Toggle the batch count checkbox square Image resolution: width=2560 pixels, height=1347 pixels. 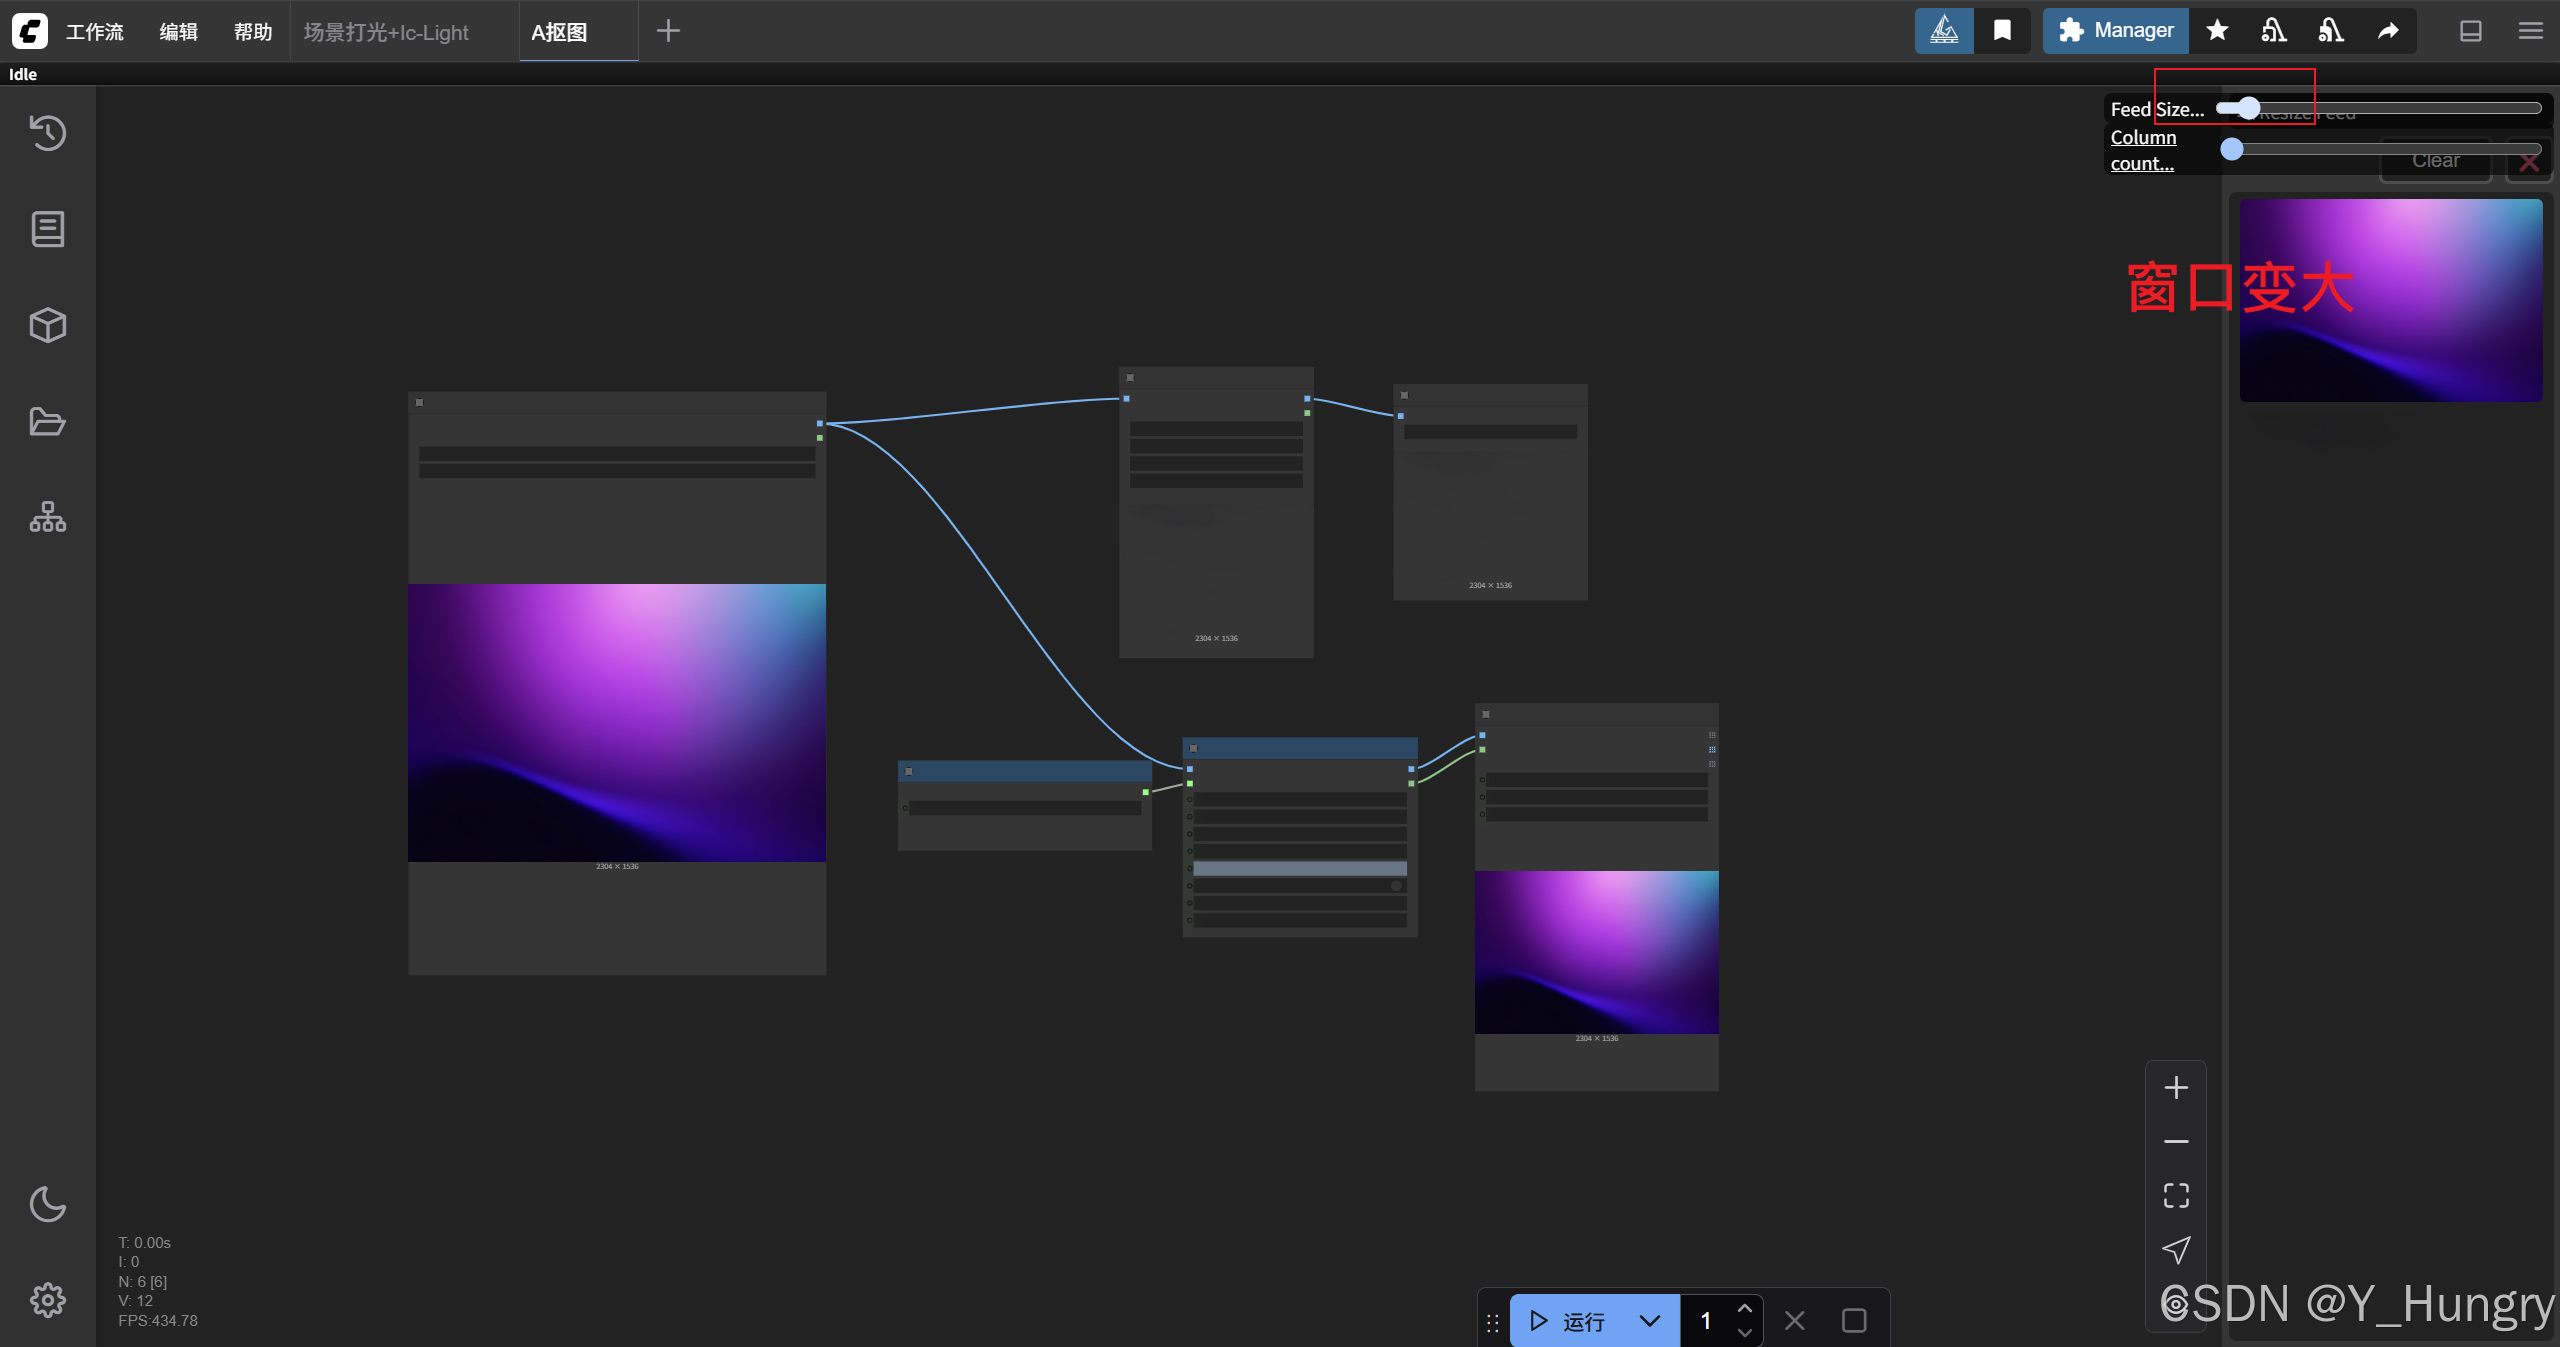coord(1853,1321)
